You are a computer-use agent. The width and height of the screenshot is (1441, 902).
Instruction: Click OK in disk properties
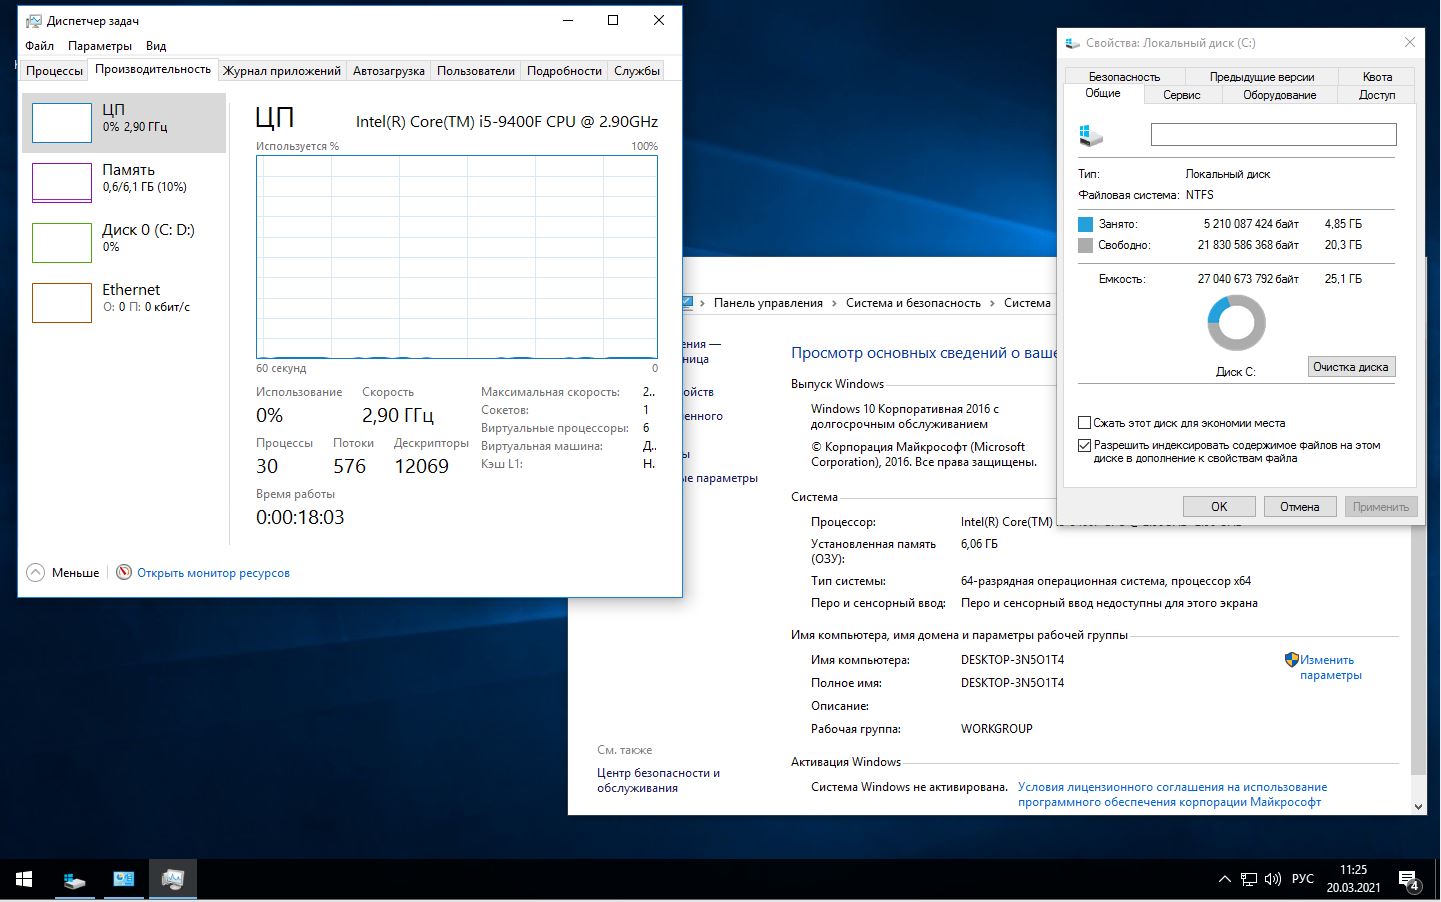click(1219, 506)
